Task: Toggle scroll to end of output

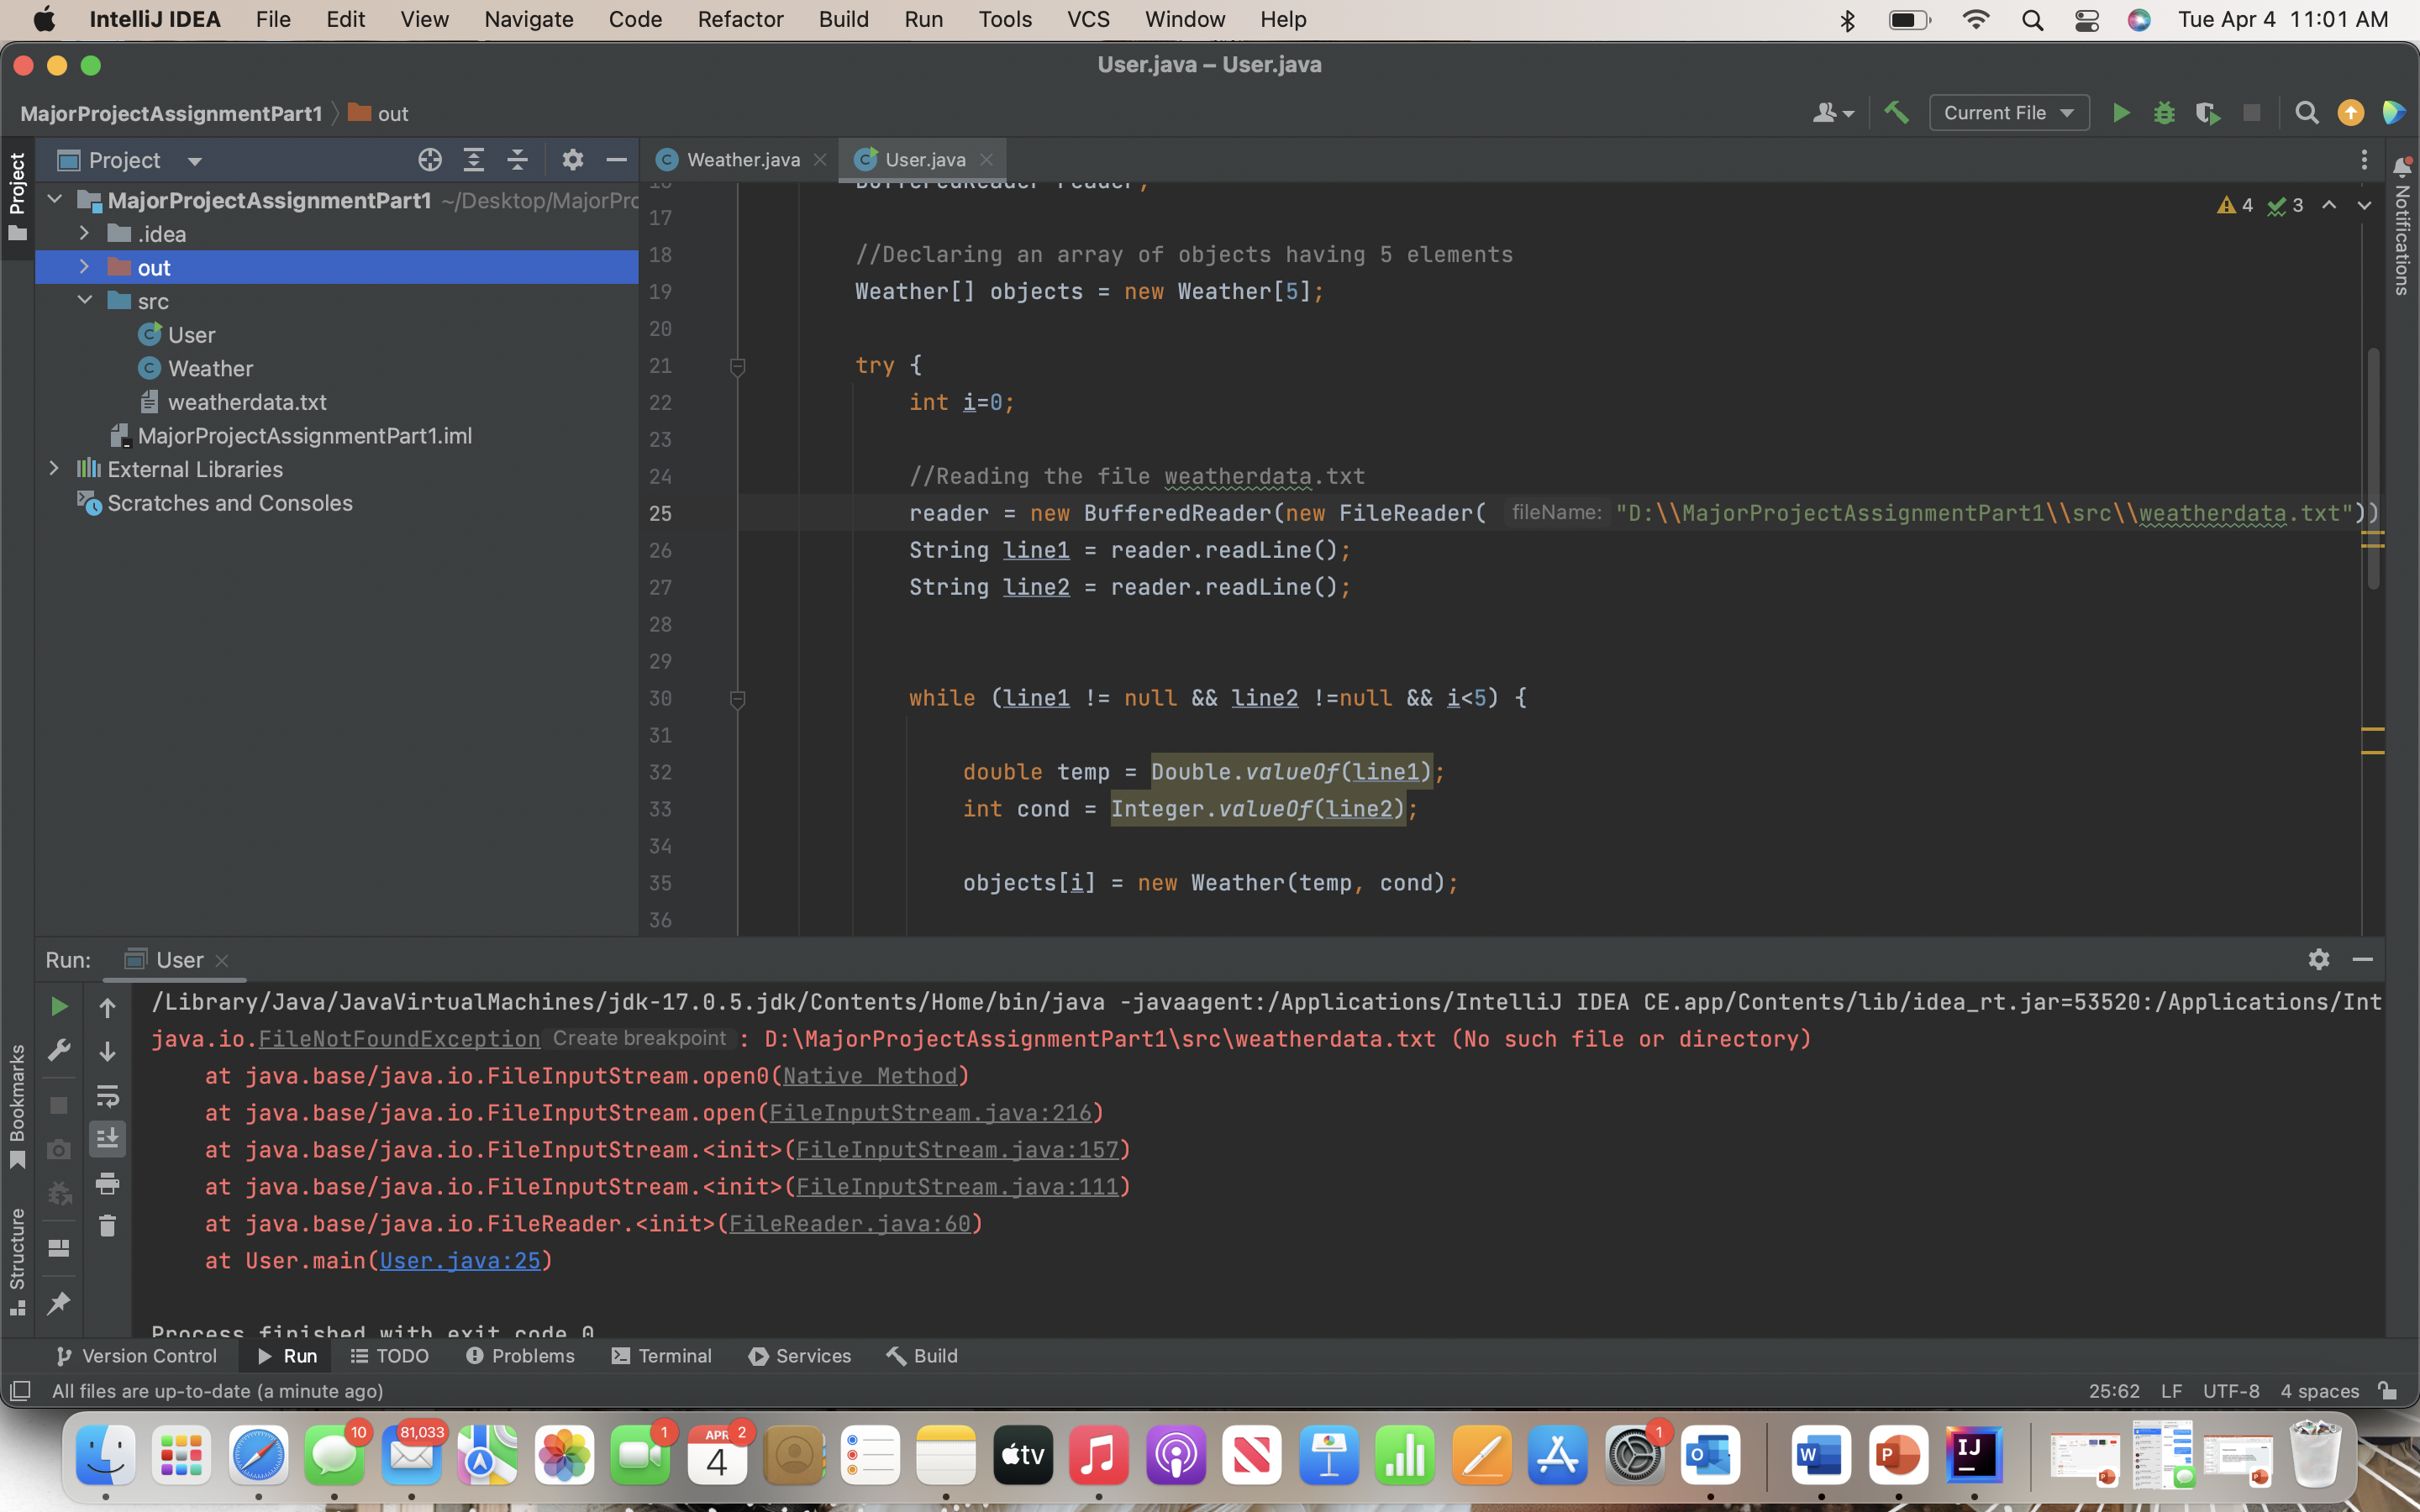Action: (107, 1139)
